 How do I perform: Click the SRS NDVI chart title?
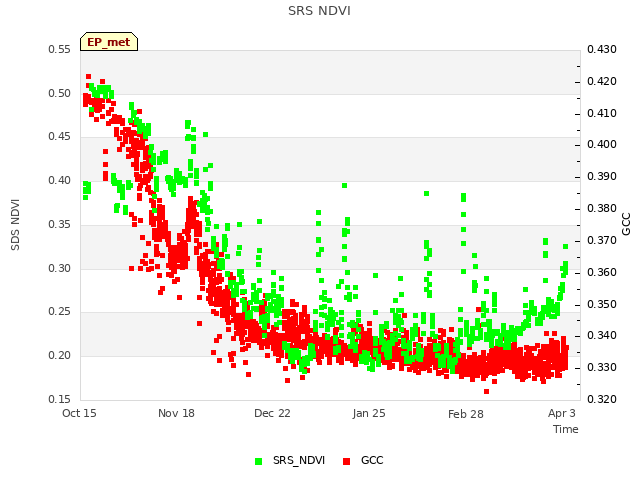coord(319,11)
